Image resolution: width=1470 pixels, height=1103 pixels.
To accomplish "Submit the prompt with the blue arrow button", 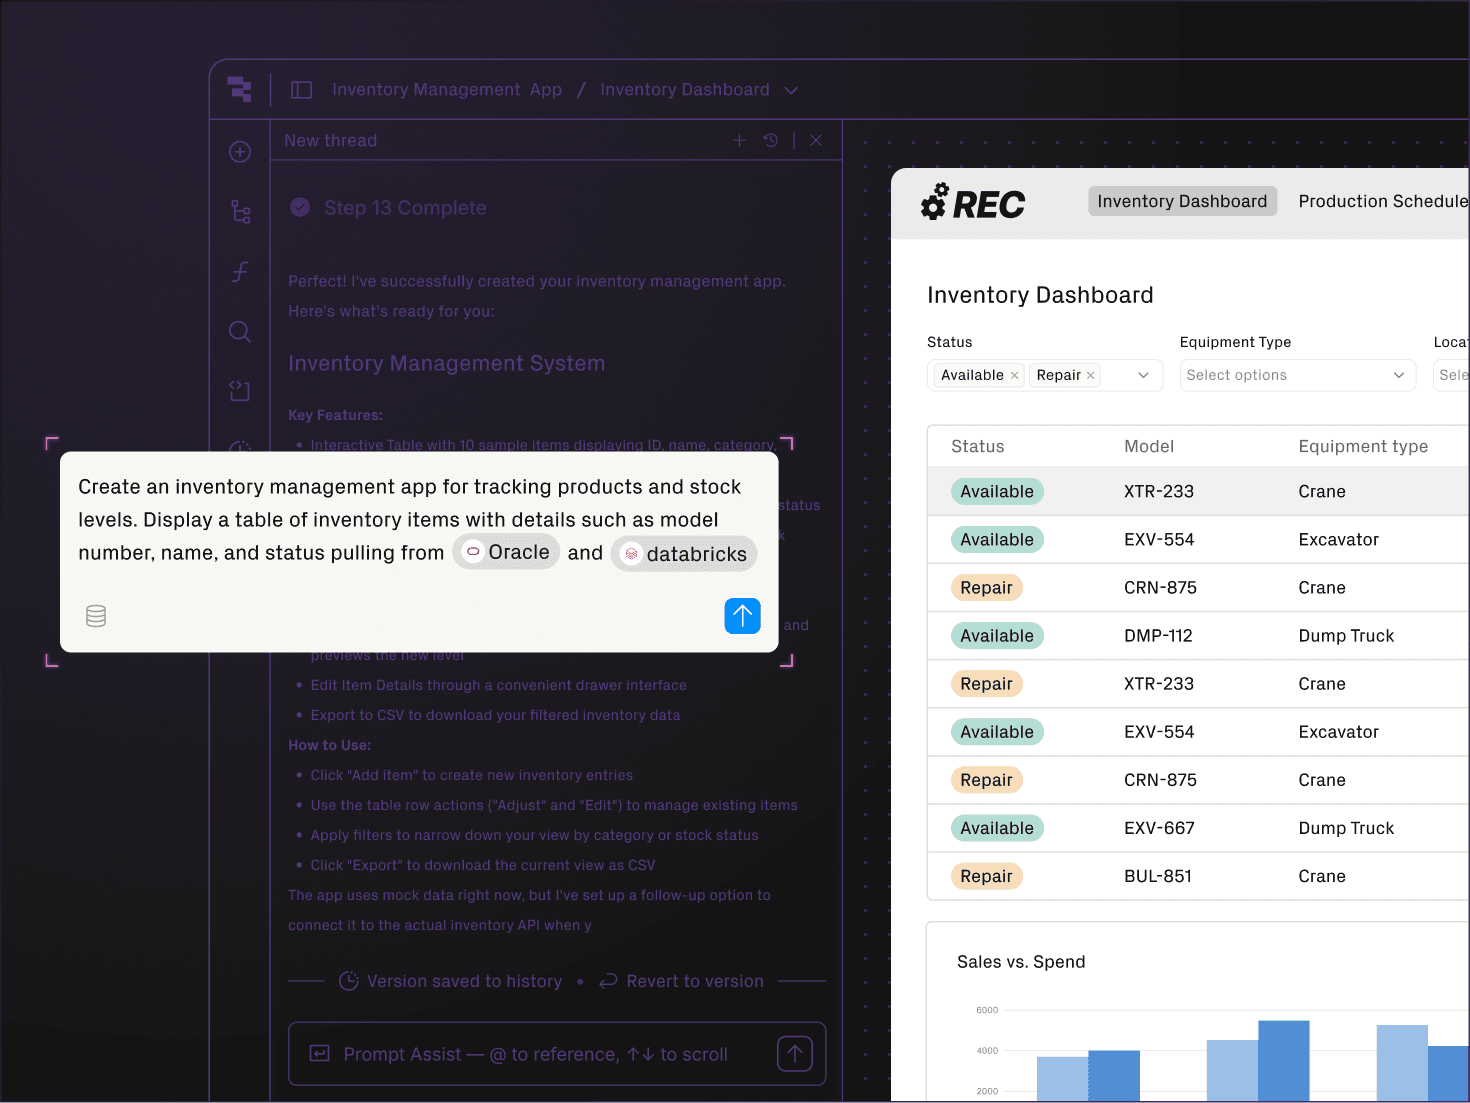I will [x=742, y=616].
